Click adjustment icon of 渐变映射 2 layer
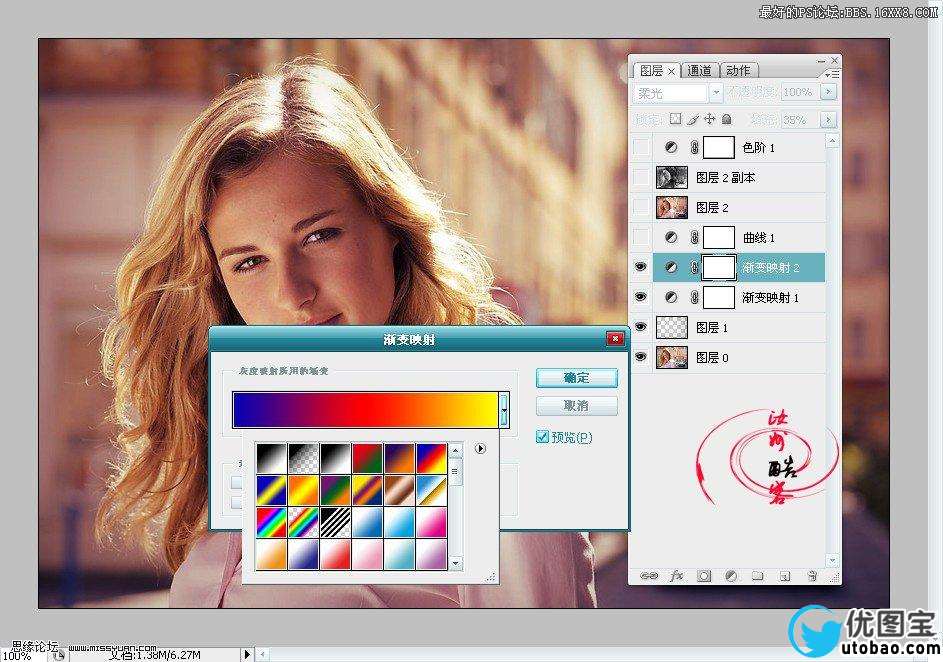The width and height of the screenshot is (943, 662). tap(671, 268)
